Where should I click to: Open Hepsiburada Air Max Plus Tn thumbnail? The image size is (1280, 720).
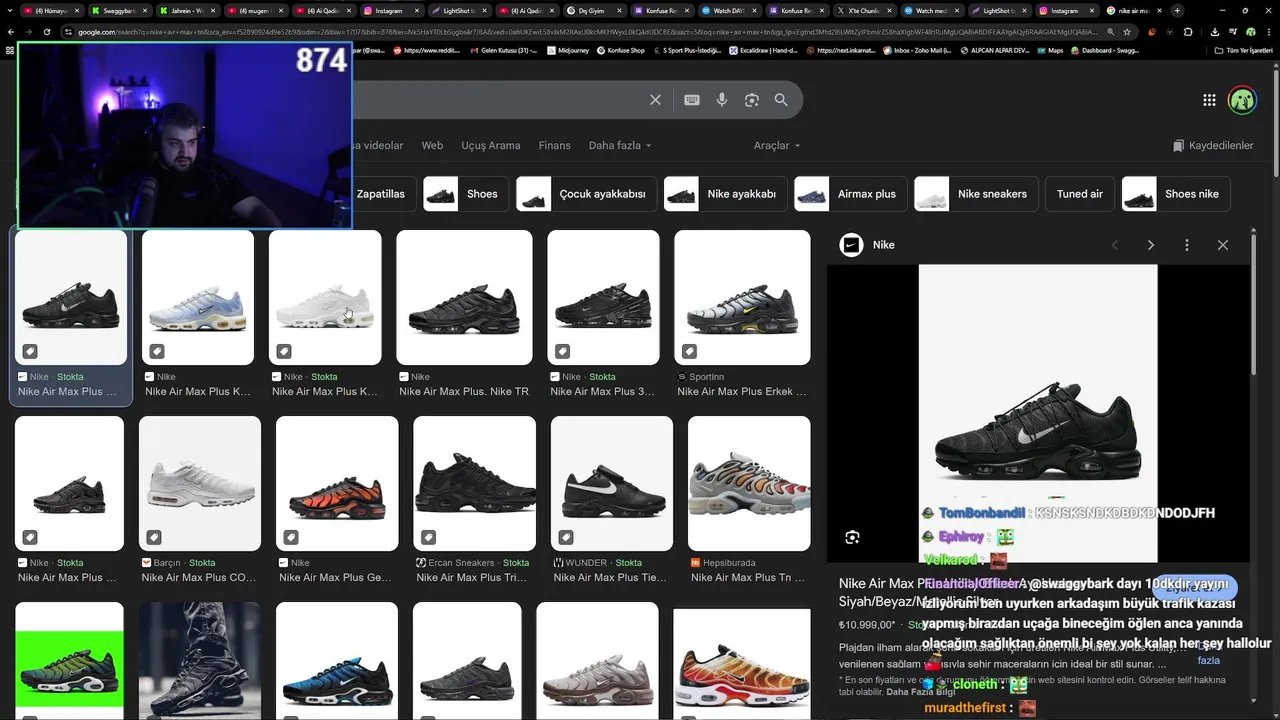pos(749,483)
